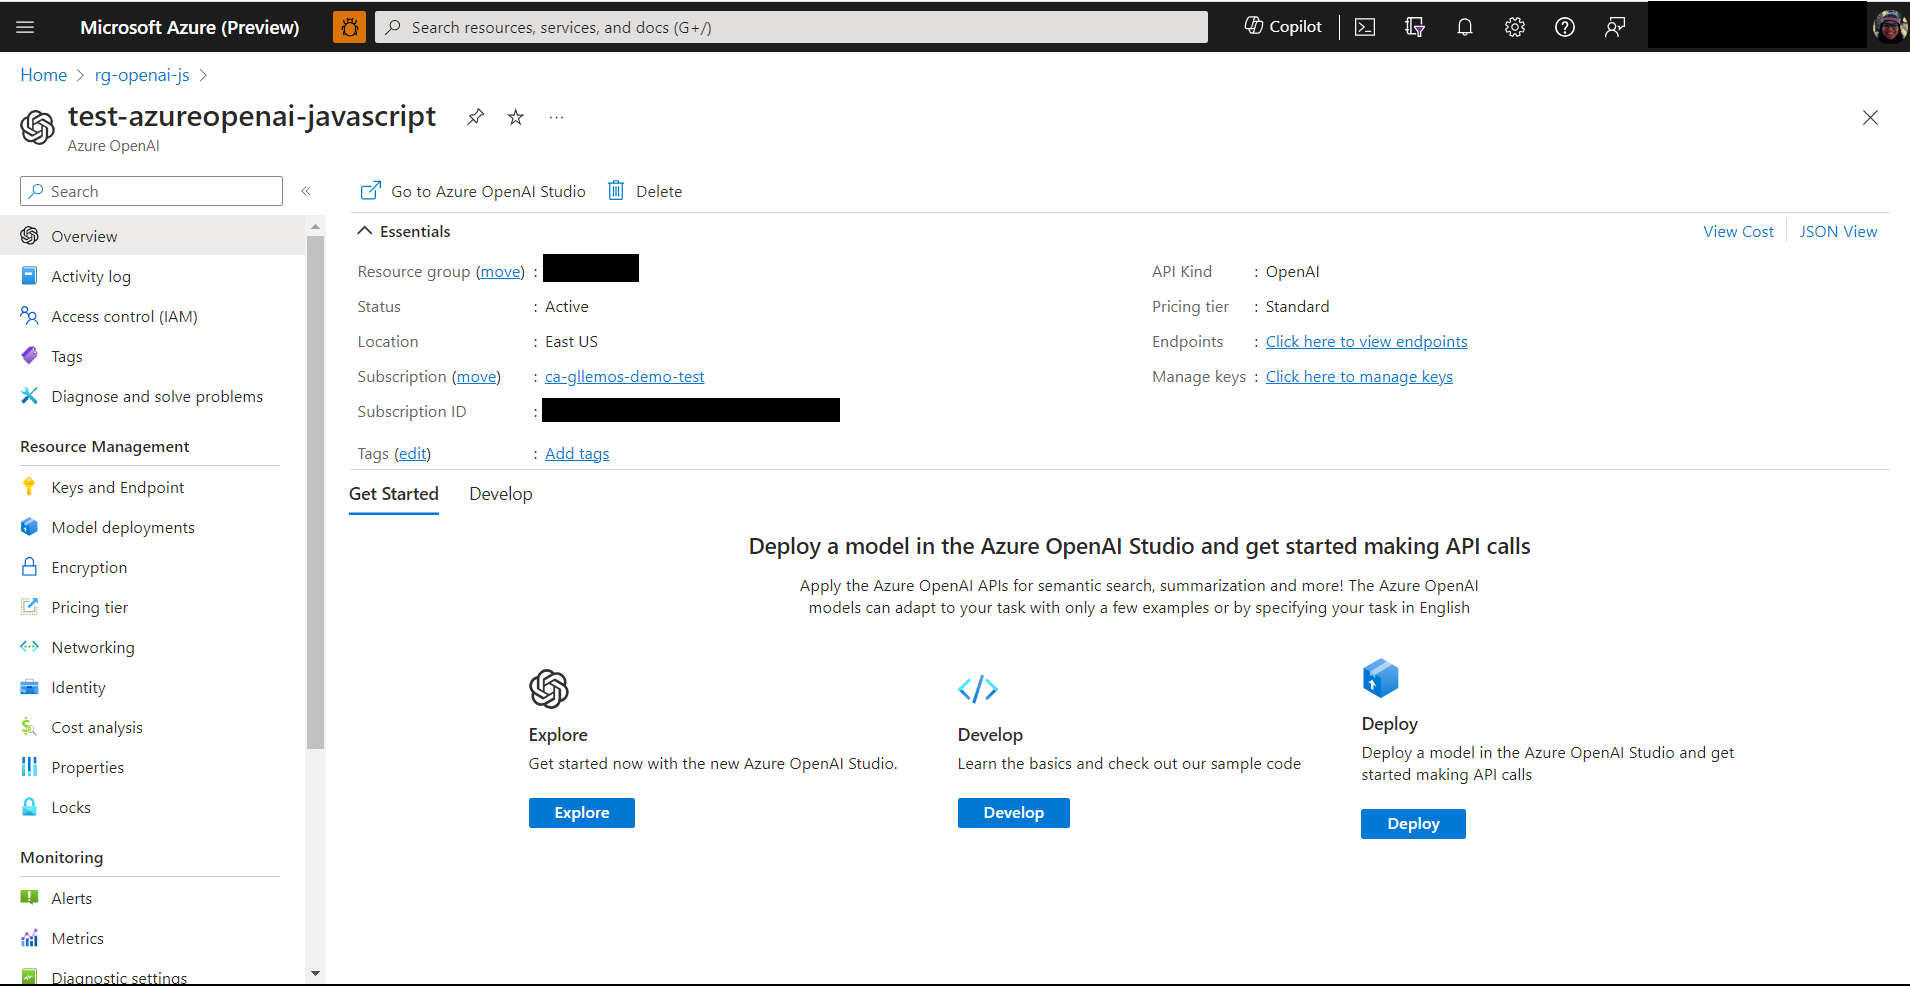Click the Metrics chart icon
1910x986 pixels.
coord(29,938)
